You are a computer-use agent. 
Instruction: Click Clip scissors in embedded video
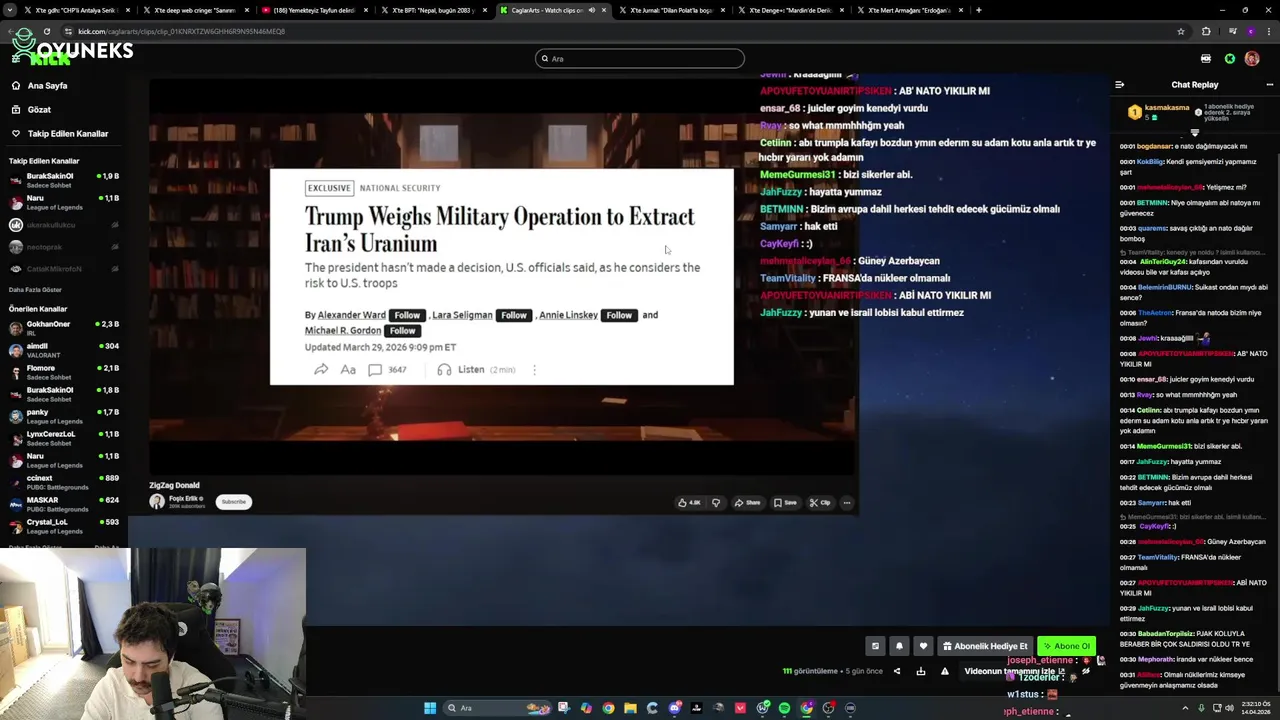820,503
